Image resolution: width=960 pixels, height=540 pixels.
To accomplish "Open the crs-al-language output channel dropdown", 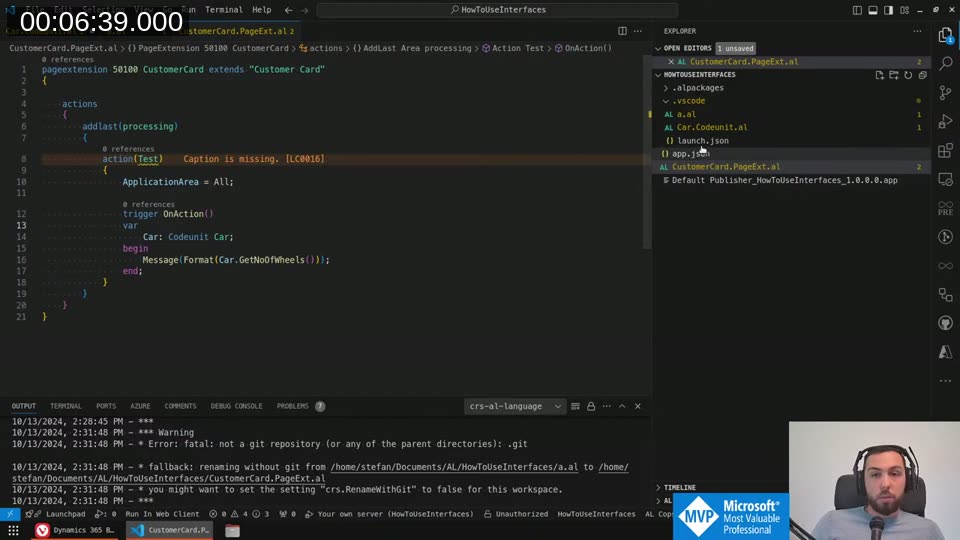I will pos(515,406).
